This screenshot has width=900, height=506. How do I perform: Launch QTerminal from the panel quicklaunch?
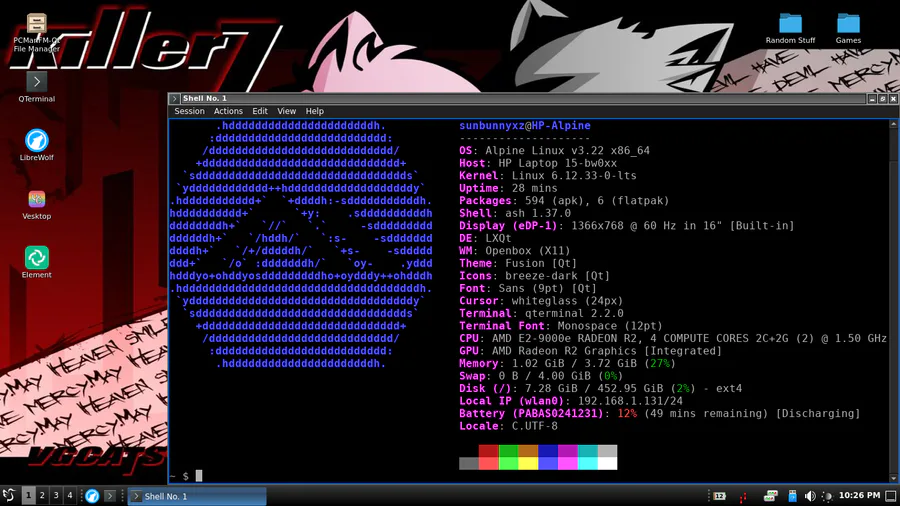pyautogui.click(x=110, y=496)
